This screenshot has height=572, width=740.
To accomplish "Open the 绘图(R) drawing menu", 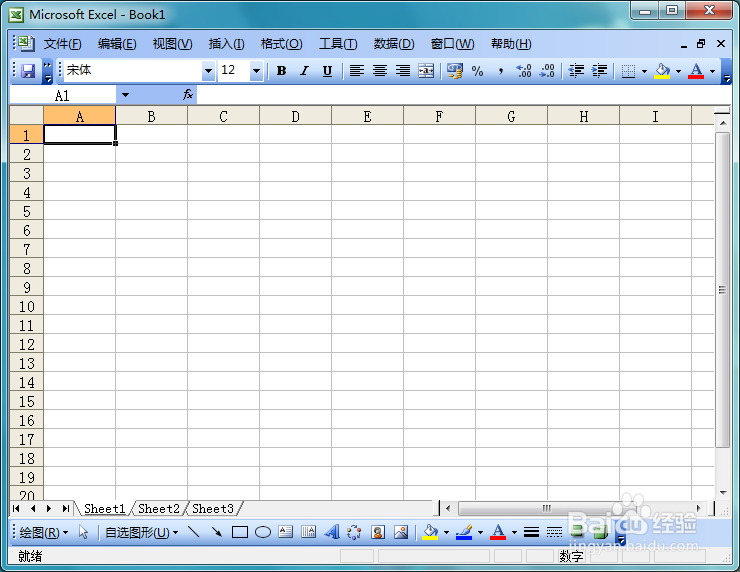I will tap(43, 533).
